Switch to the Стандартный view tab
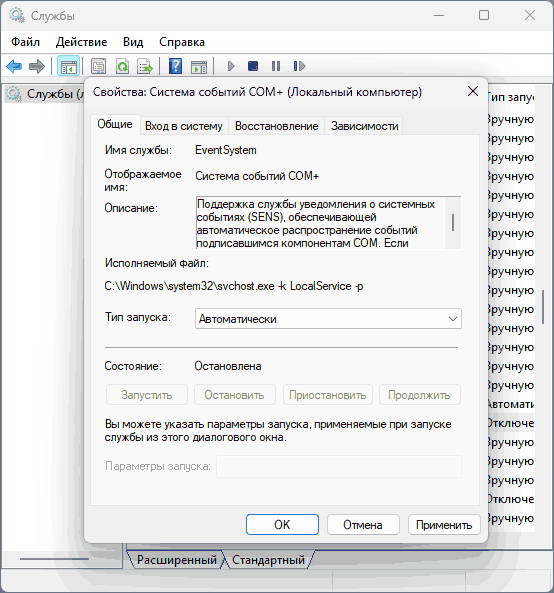The width and height of the screenshot is (554, 593). (x=268, y=560)
